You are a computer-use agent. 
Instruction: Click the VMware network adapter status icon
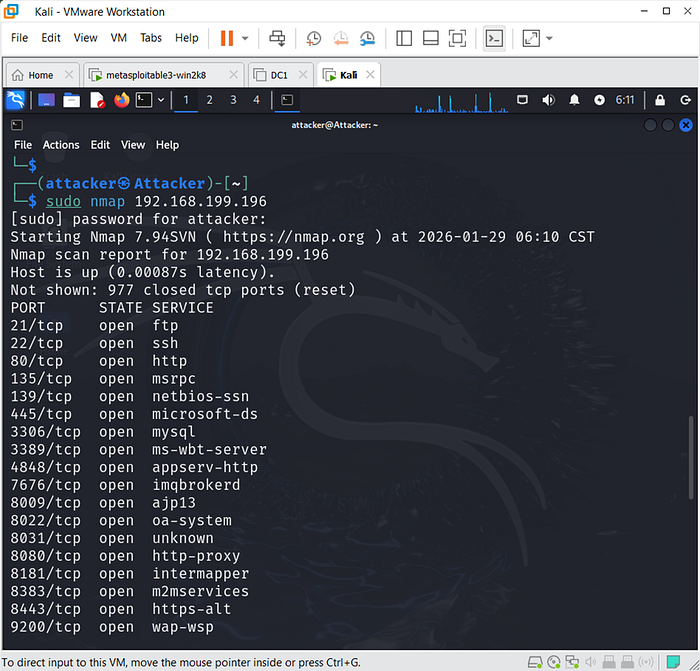click(572, 662)
